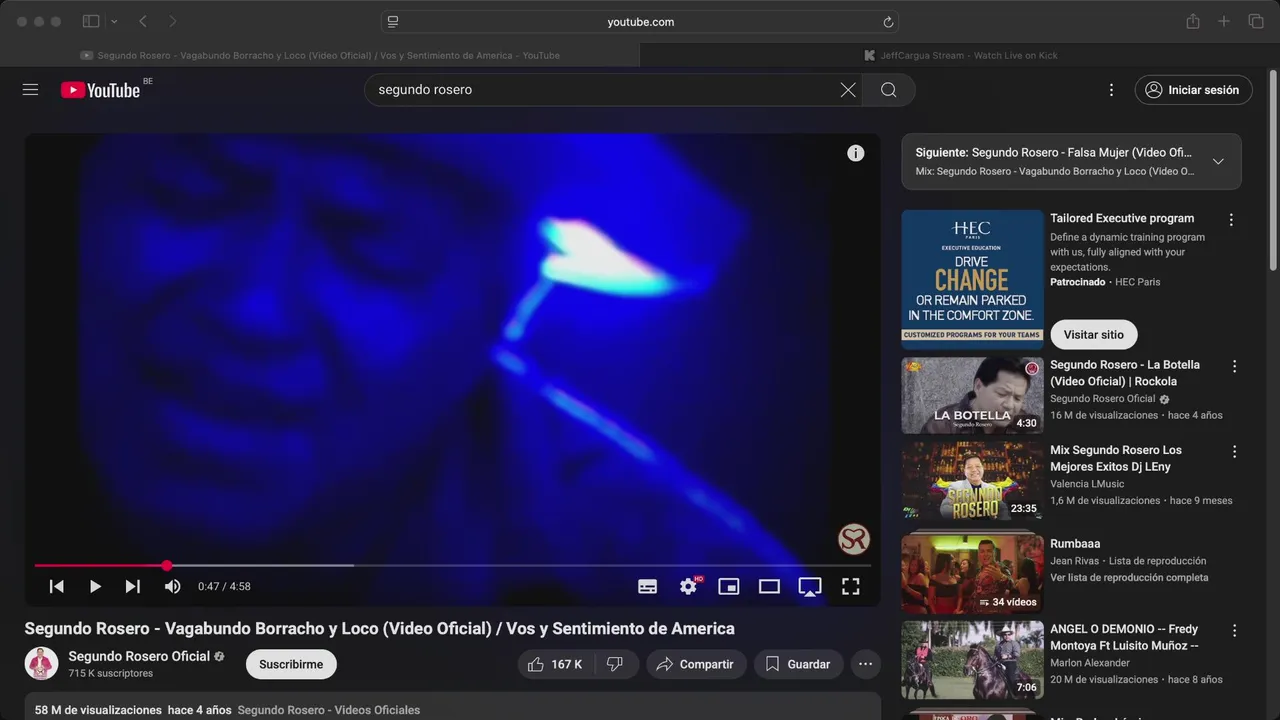The image size is (1280, 720).
Task: Open Segundo Rosero Oficial channel avatar
Action: point(41,664)
